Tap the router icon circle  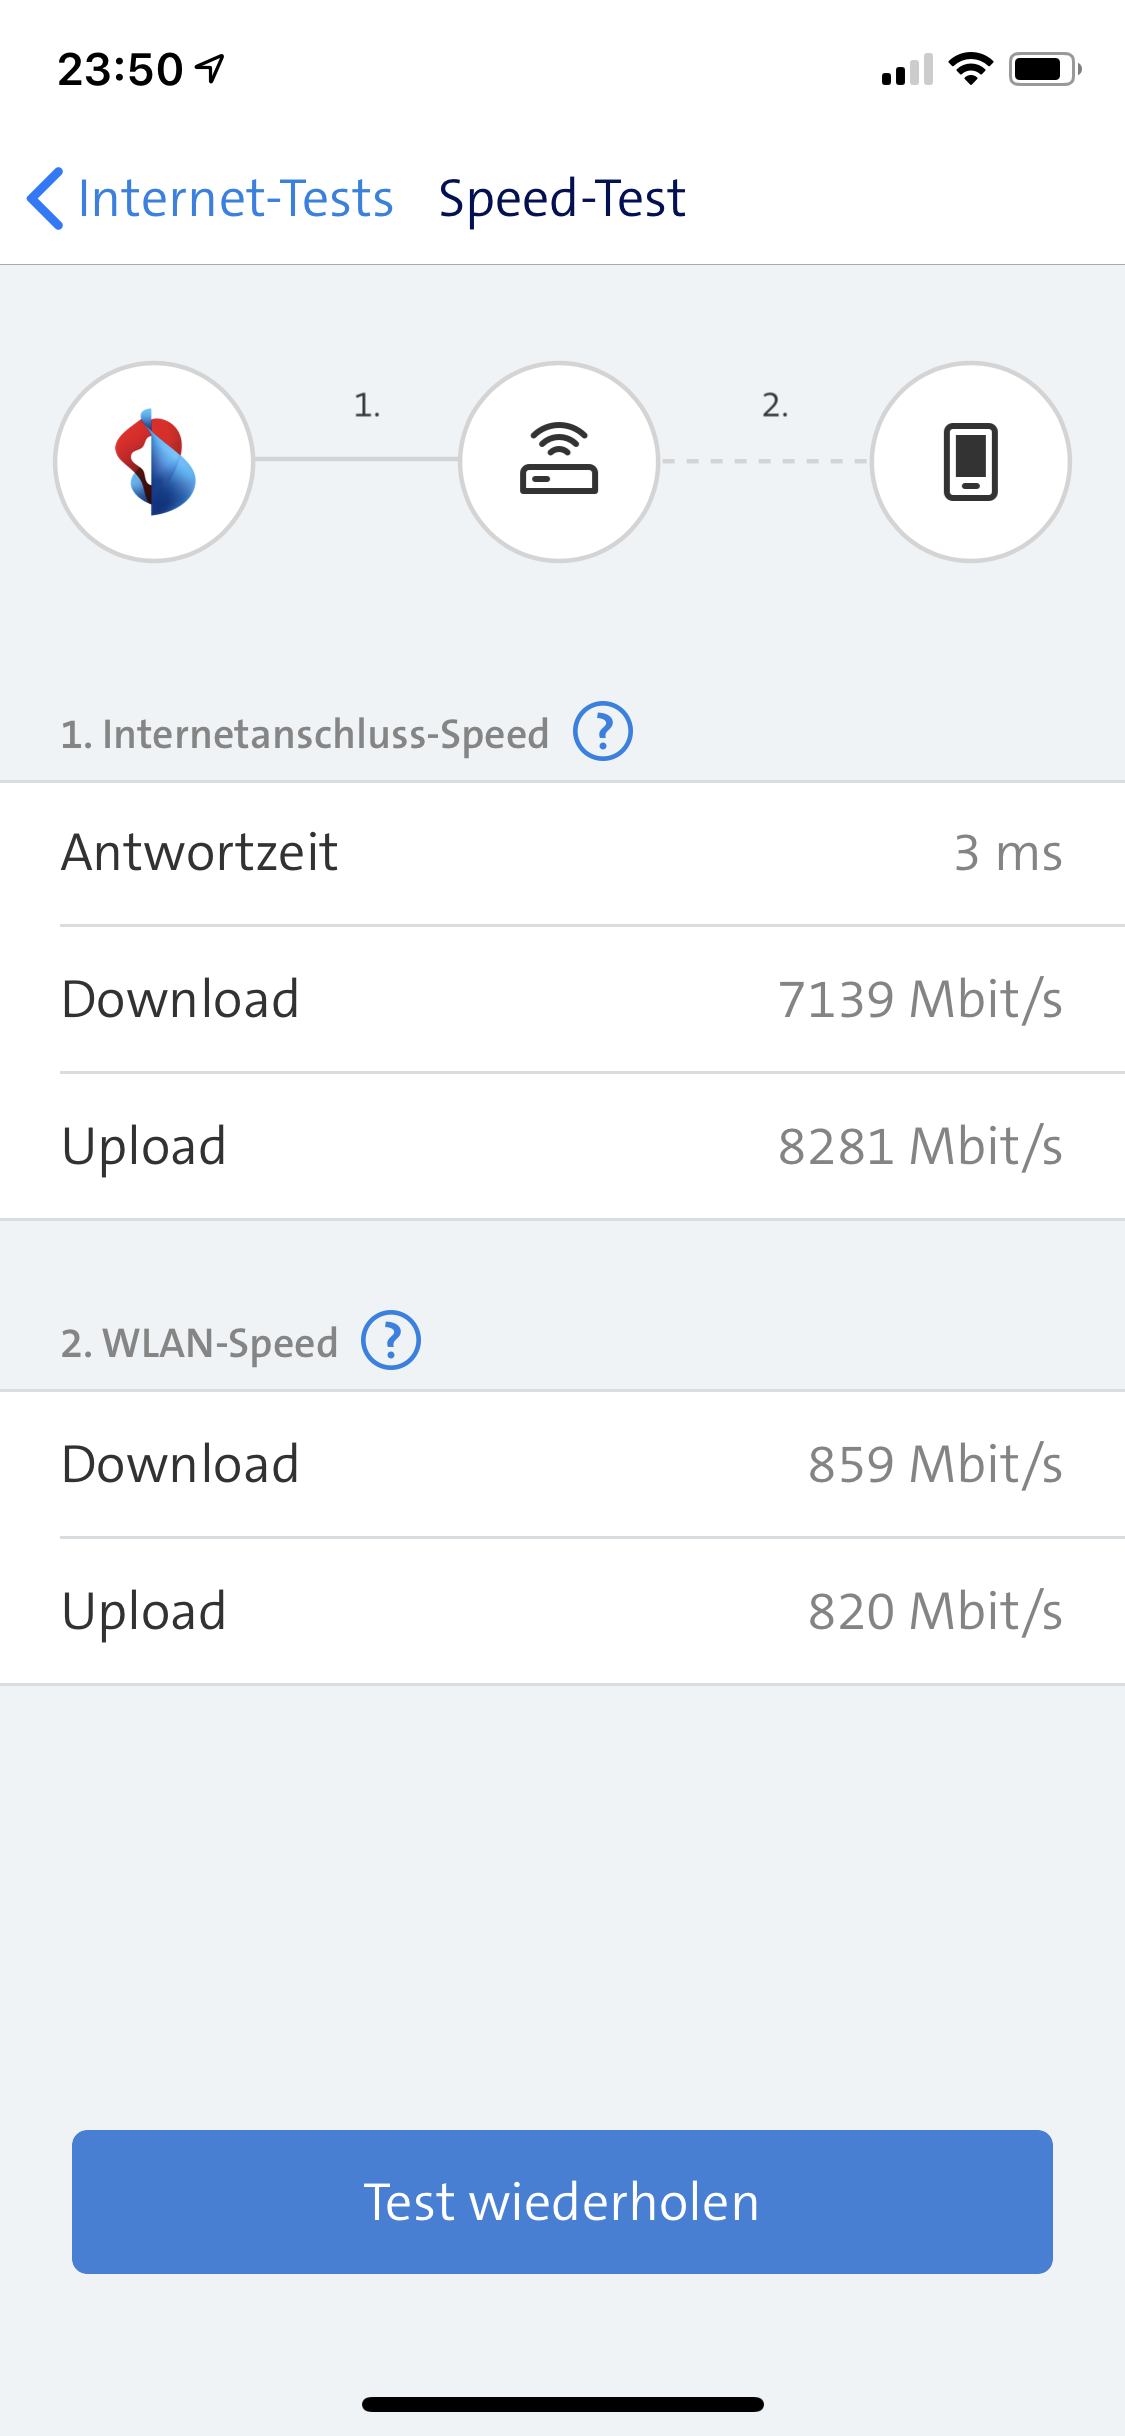[x=559, y=462]
